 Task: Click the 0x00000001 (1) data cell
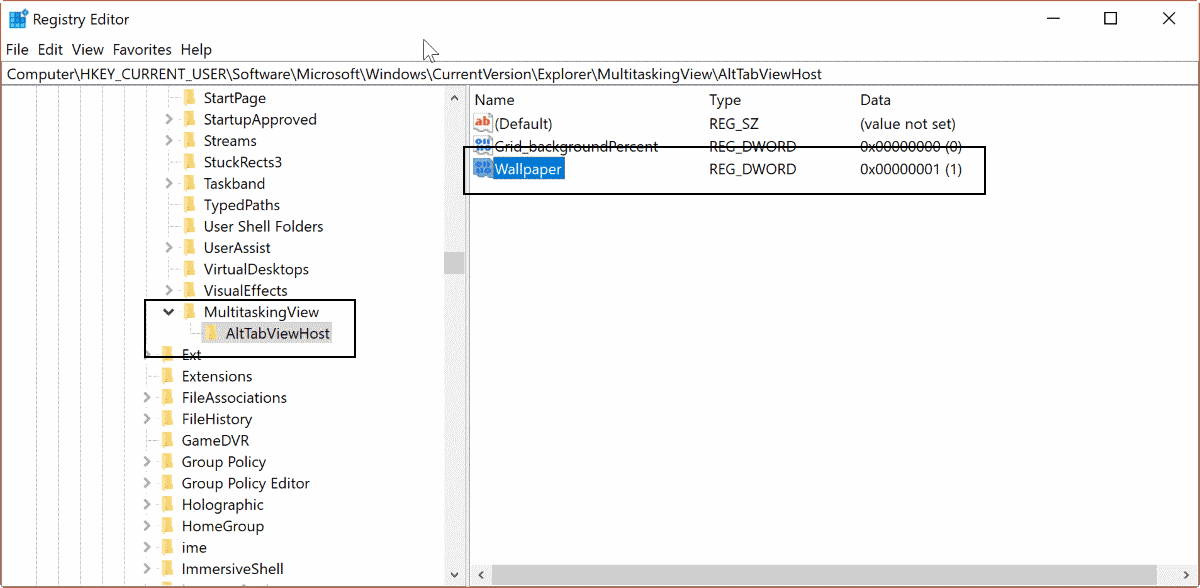pyautogui.click(x=910, y=169)
